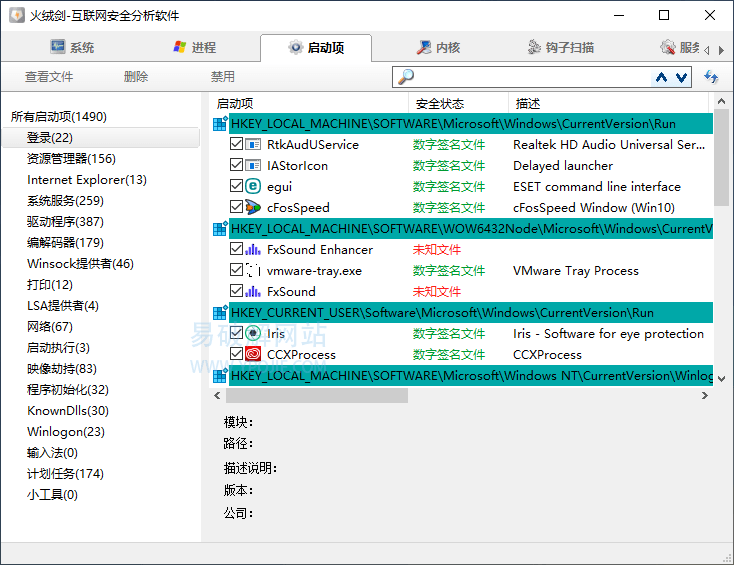Click the cFosSpeed entry icon
The width and height of the screenshot is (734, 565).
253,208
